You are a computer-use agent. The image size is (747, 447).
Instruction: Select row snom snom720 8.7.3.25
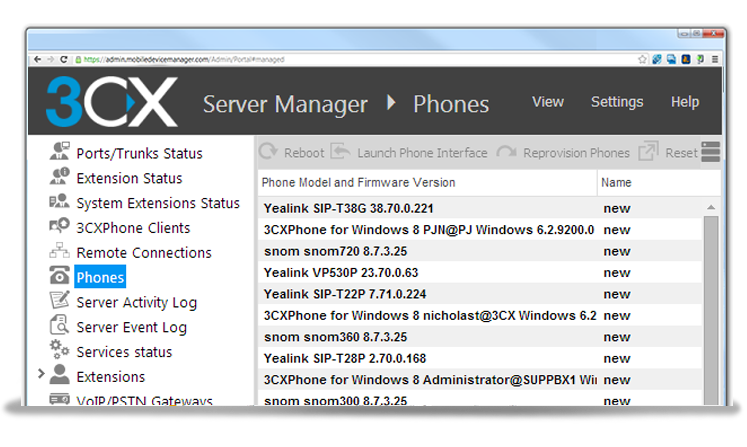(x=480, y=251)
